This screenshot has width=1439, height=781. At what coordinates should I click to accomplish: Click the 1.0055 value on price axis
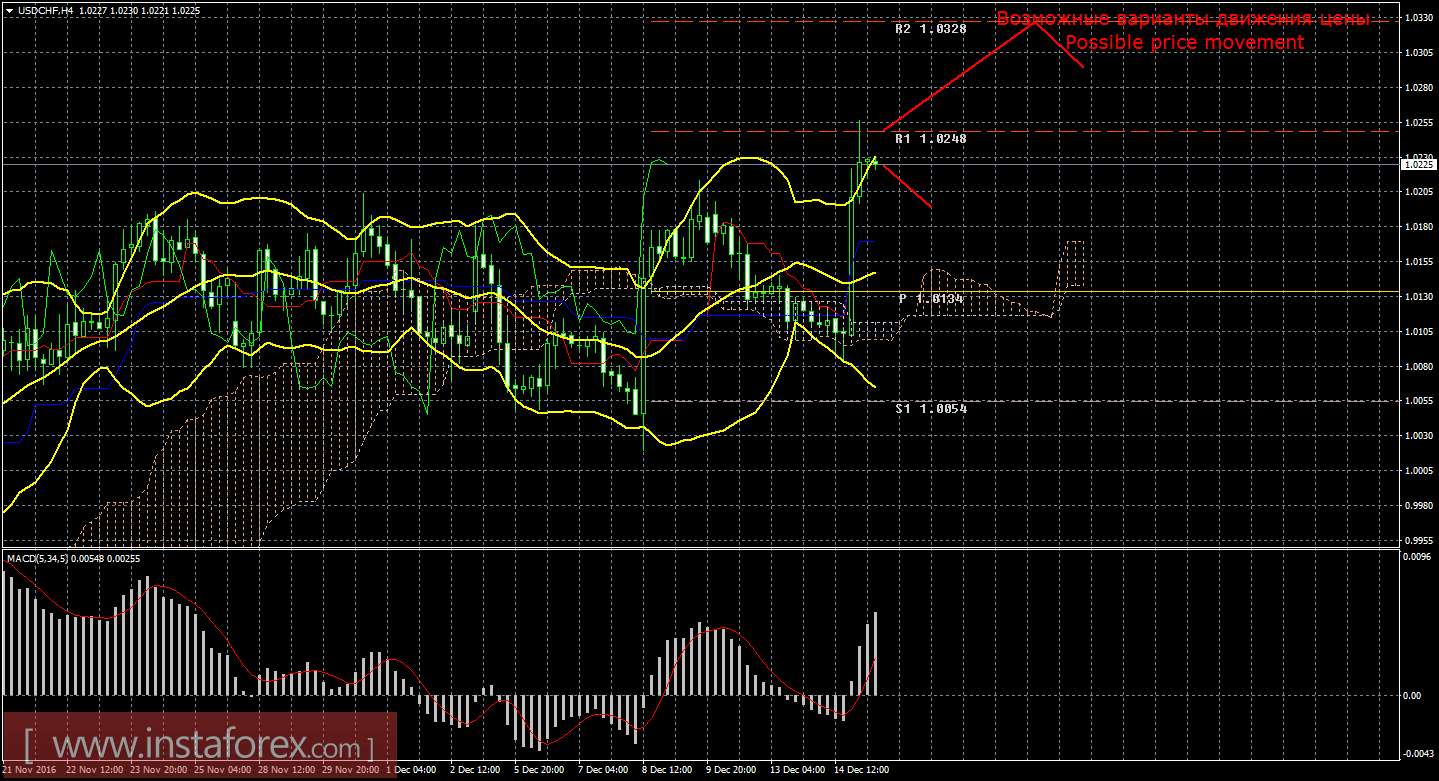click(x=1420, y=400)
